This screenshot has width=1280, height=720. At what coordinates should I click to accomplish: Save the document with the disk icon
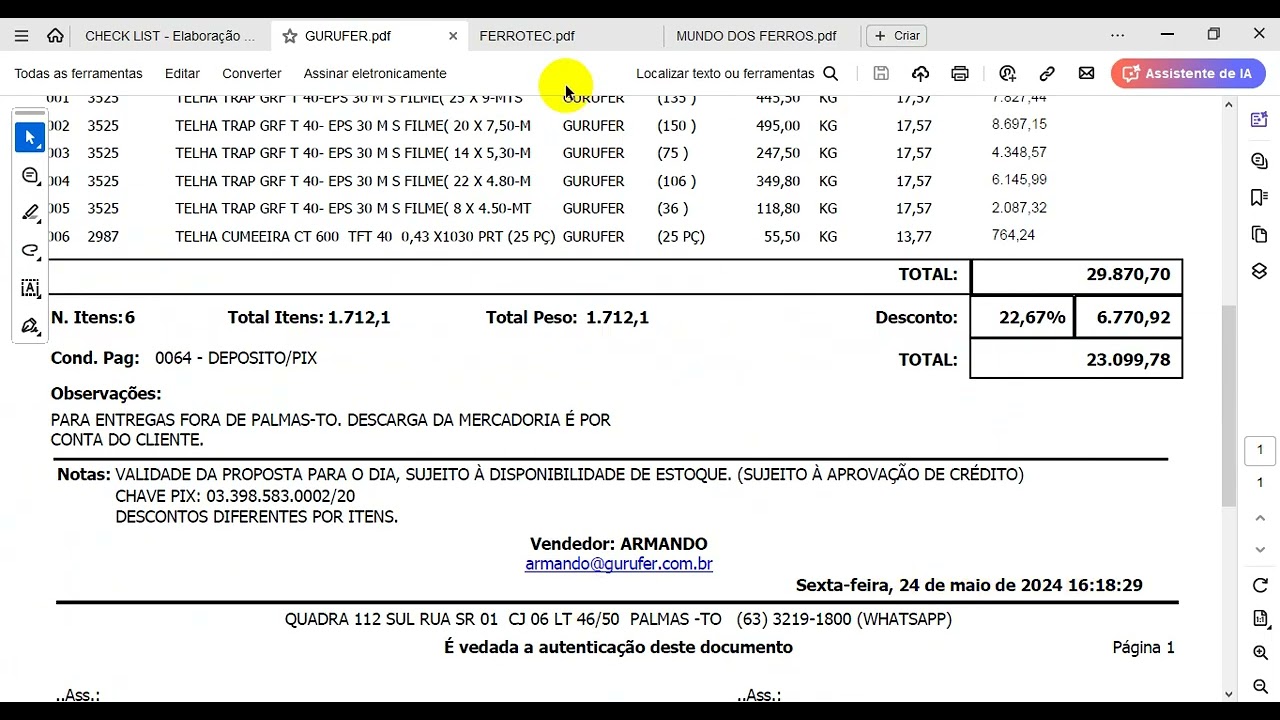click(x=881, y=73)
